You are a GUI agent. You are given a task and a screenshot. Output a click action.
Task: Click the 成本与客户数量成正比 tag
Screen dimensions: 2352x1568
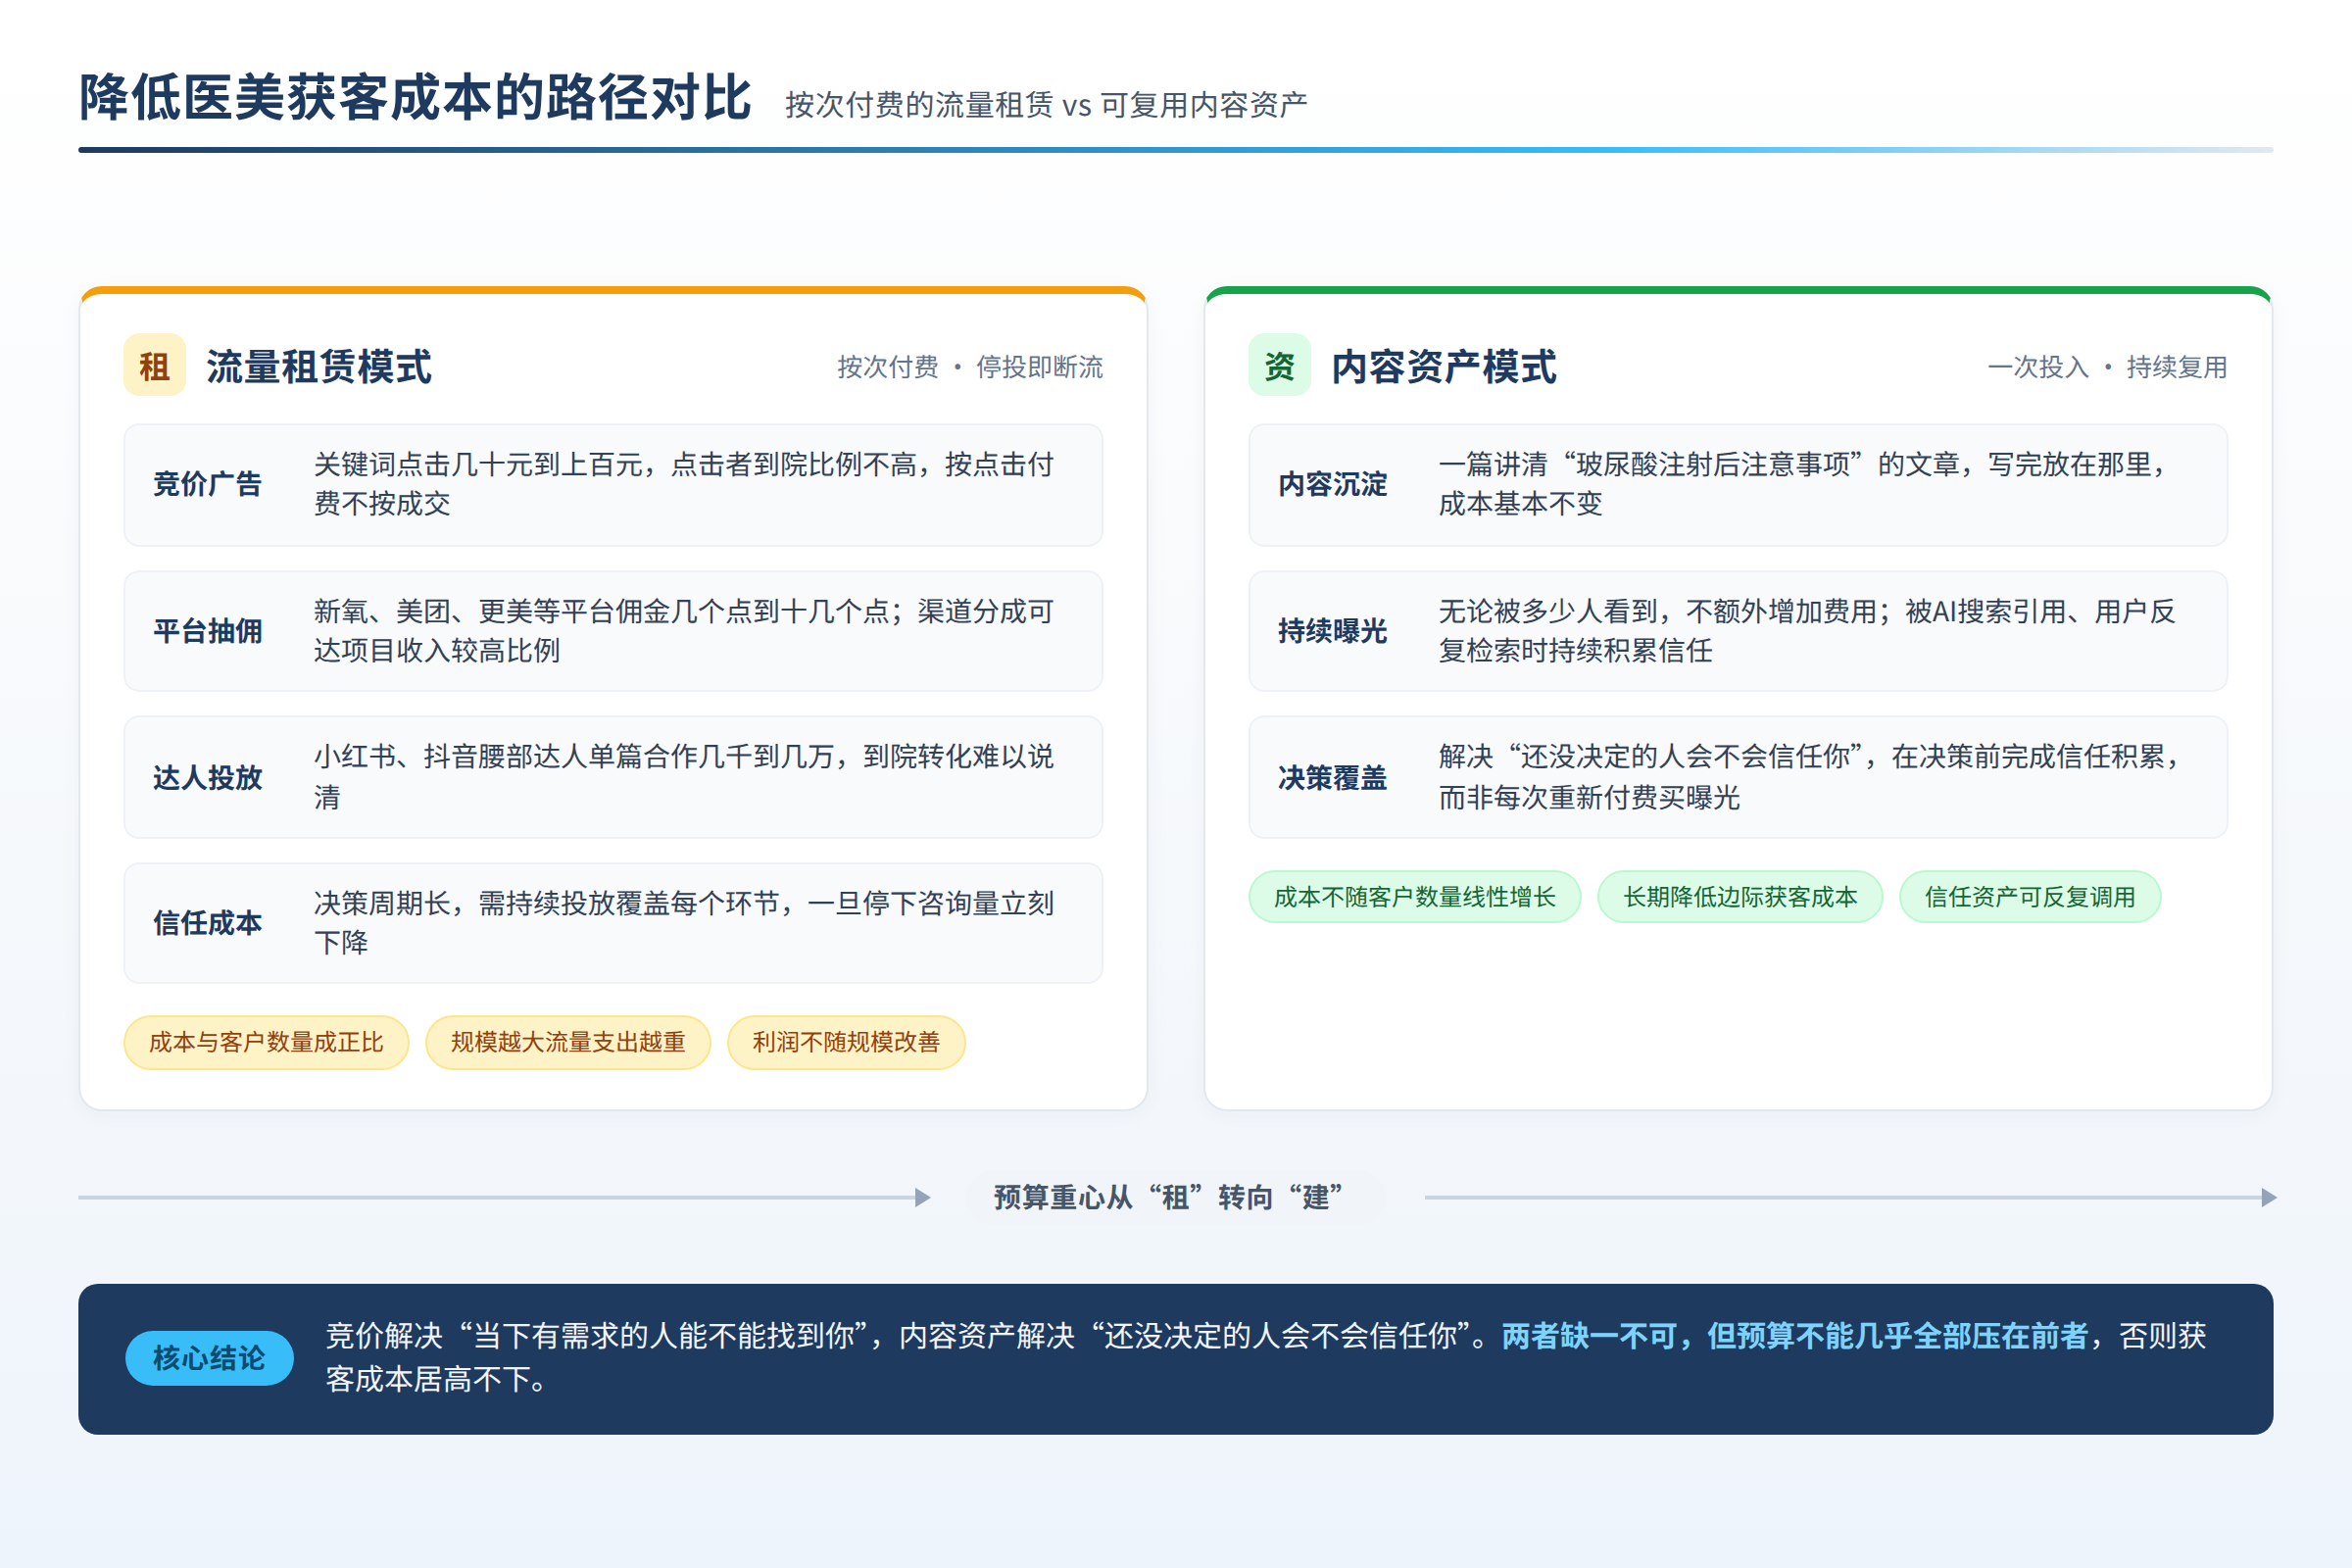266,1042
